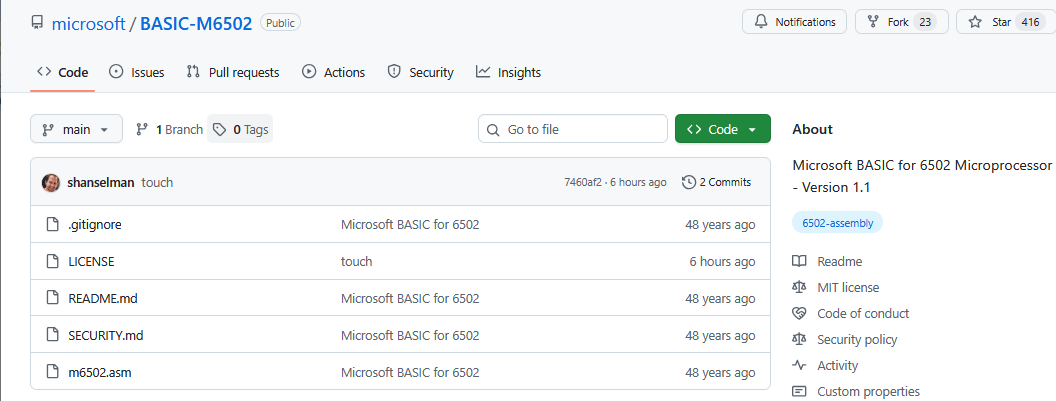Open commit hash 7460af2
Screen dimensions: 1056x401
[x=584, y=182]
